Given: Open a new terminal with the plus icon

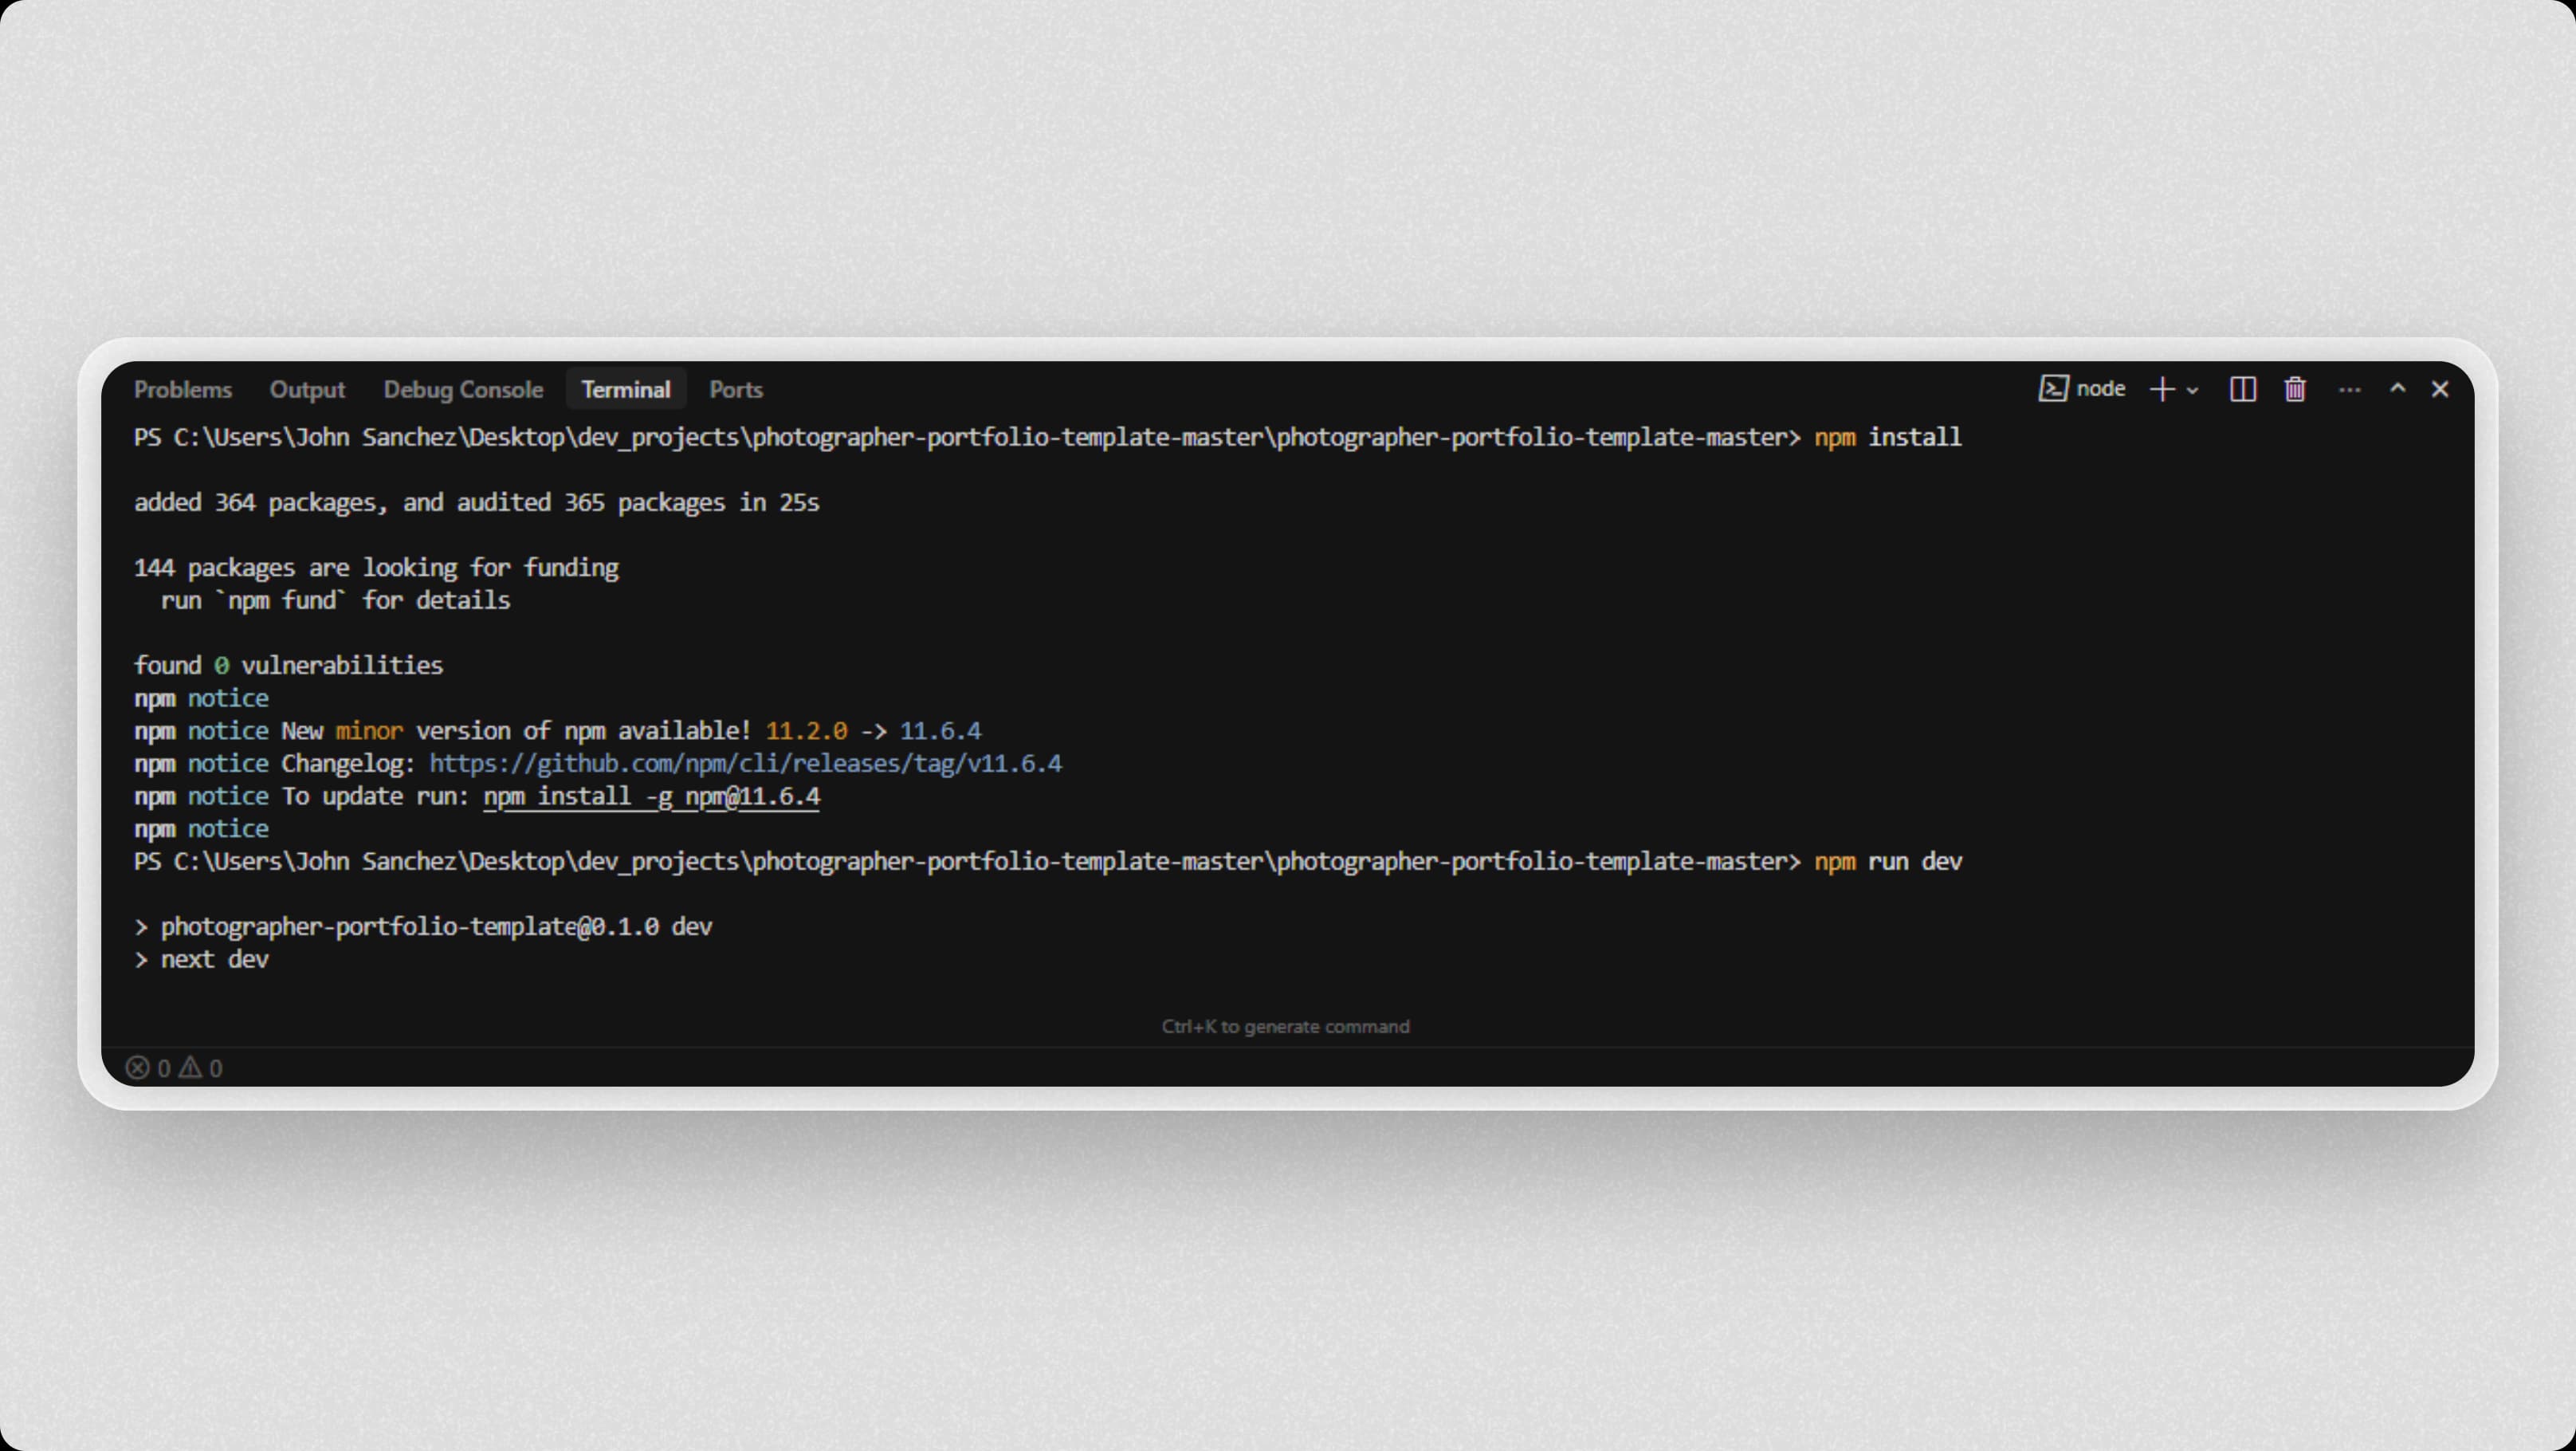Looking at the screenshot, I should point(2163,389).
